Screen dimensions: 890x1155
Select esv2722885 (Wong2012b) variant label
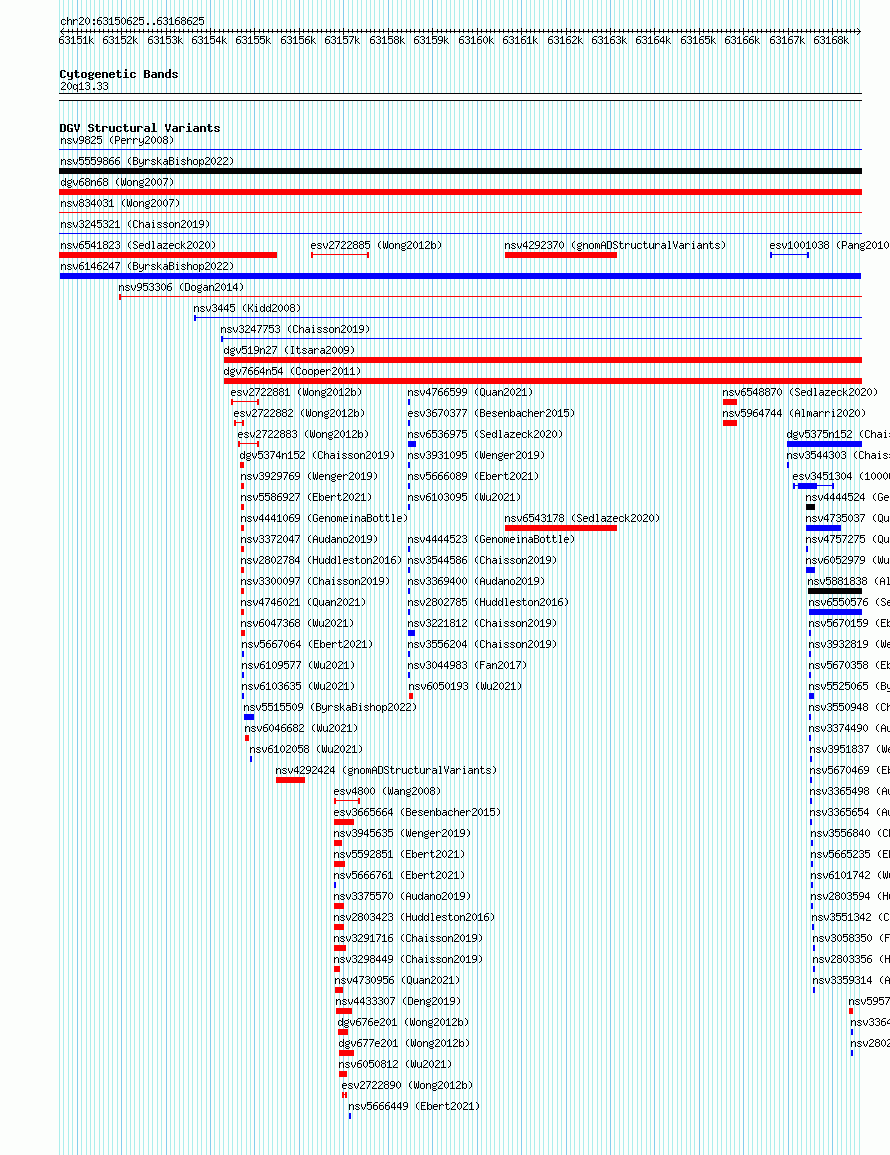click(376, 245)
